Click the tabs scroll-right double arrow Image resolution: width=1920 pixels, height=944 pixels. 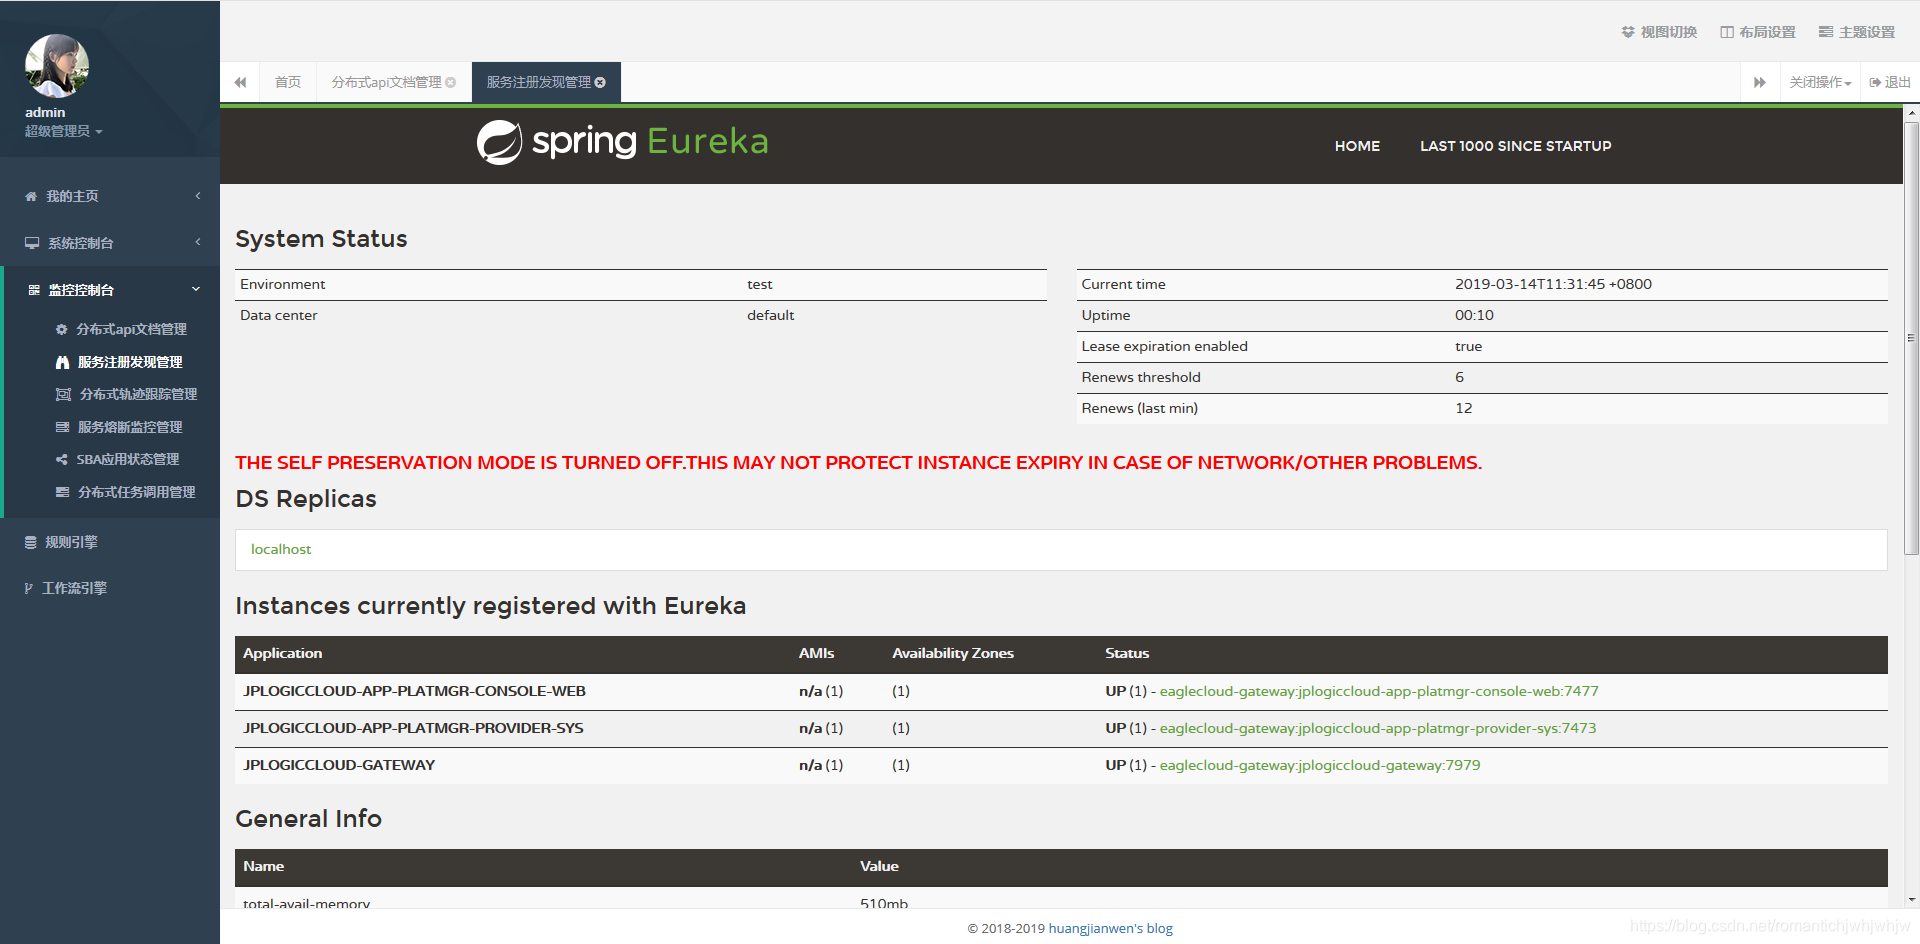pos(1760,82)
